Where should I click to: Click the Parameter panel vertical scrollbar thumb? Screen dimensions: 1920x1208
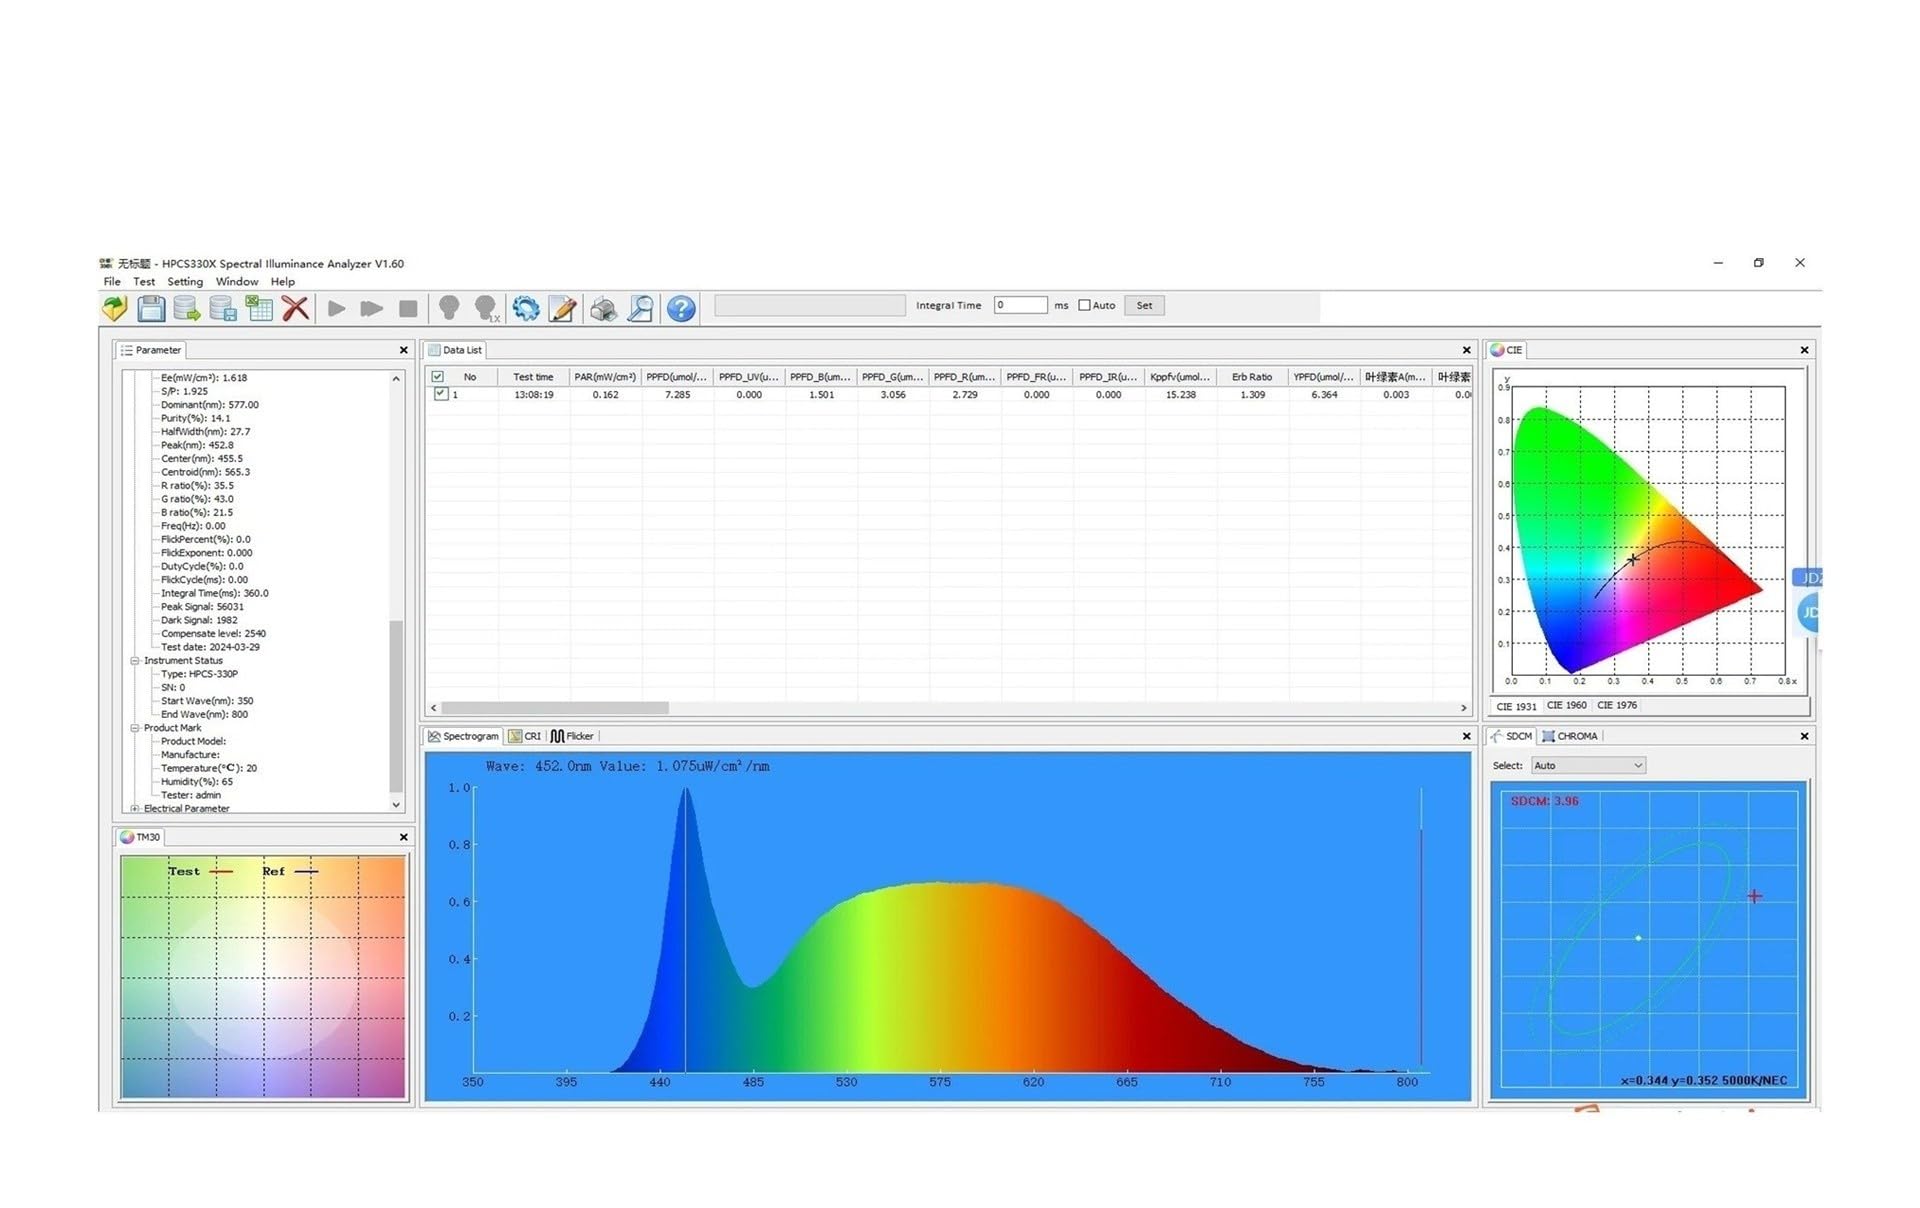396,705
